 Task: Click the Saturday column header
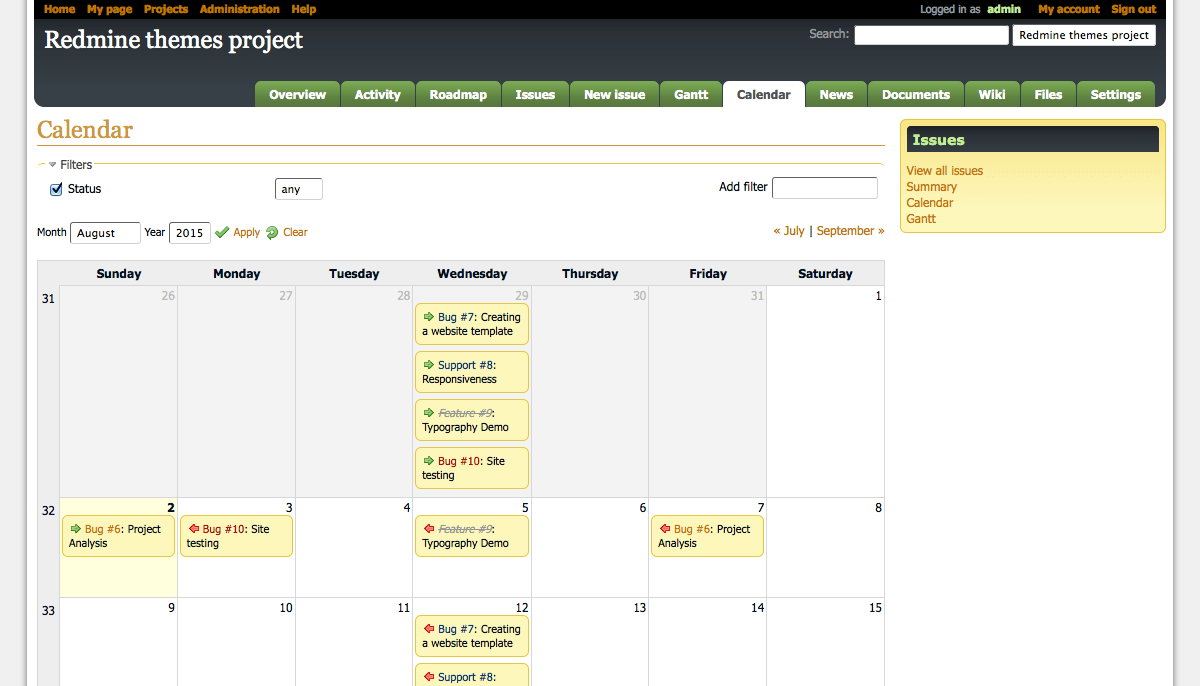click(x=825, y=274)
